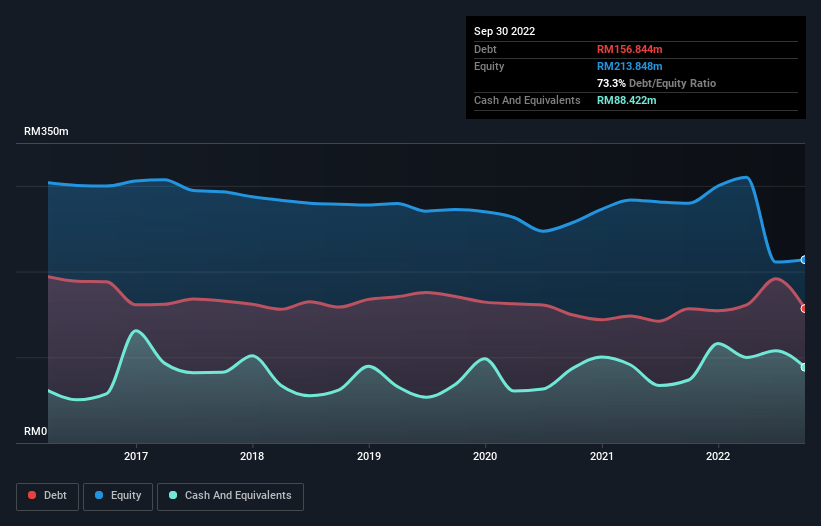This screenshot has width=821, height=526.
Task: Click the Equity row label in tooltip
Action: 489,66
